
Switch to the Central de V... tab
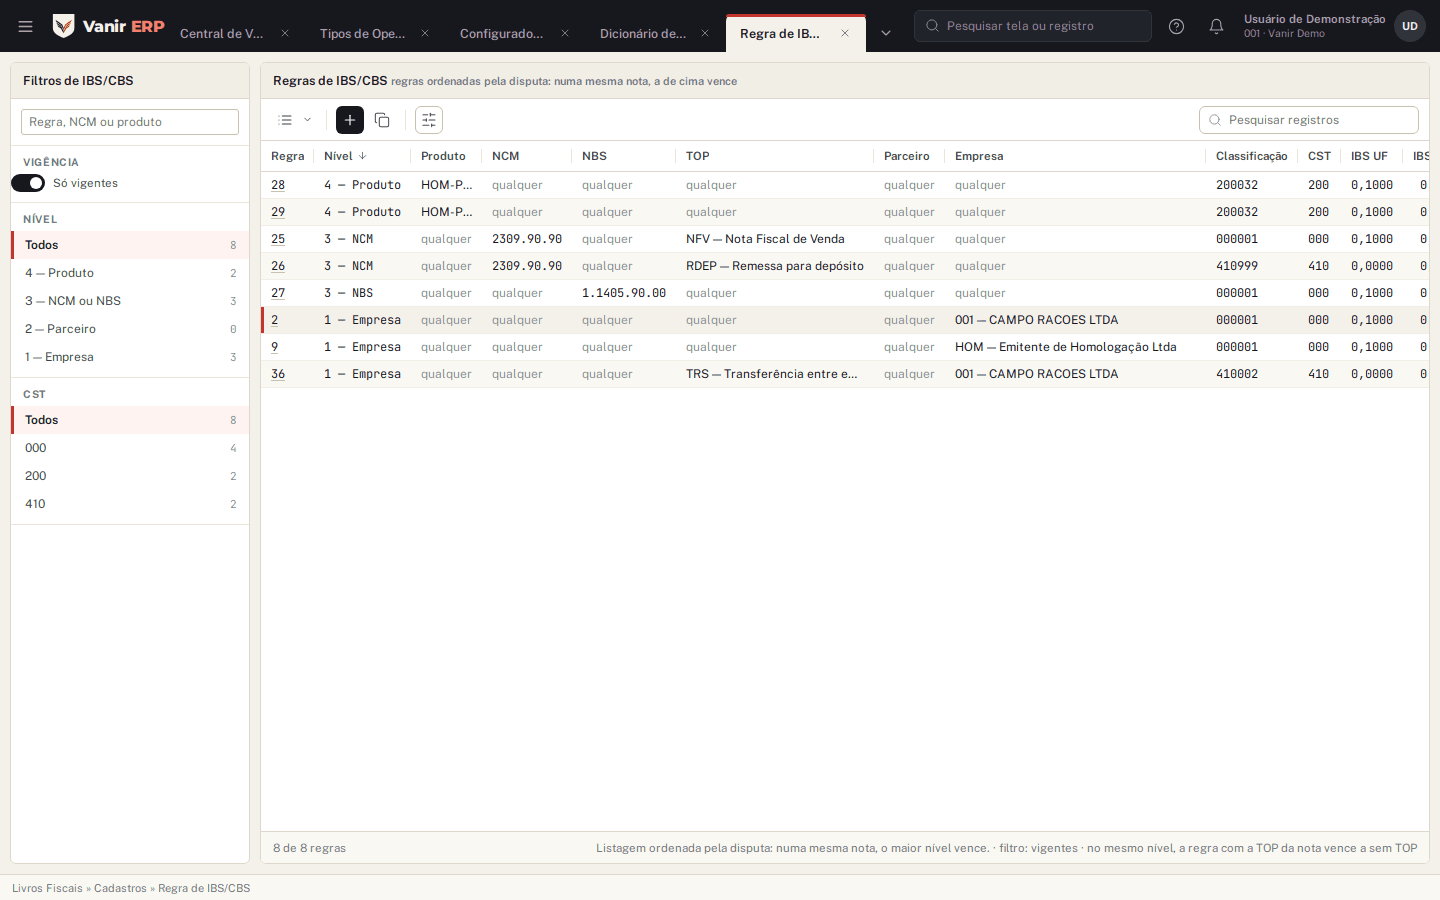coord(222,33)
